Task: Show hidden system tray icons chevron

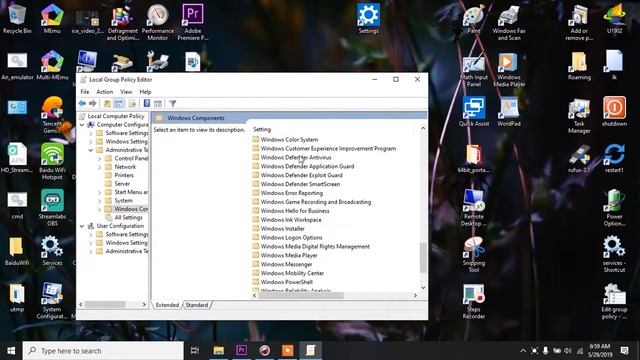Action: tap(523, 351)
